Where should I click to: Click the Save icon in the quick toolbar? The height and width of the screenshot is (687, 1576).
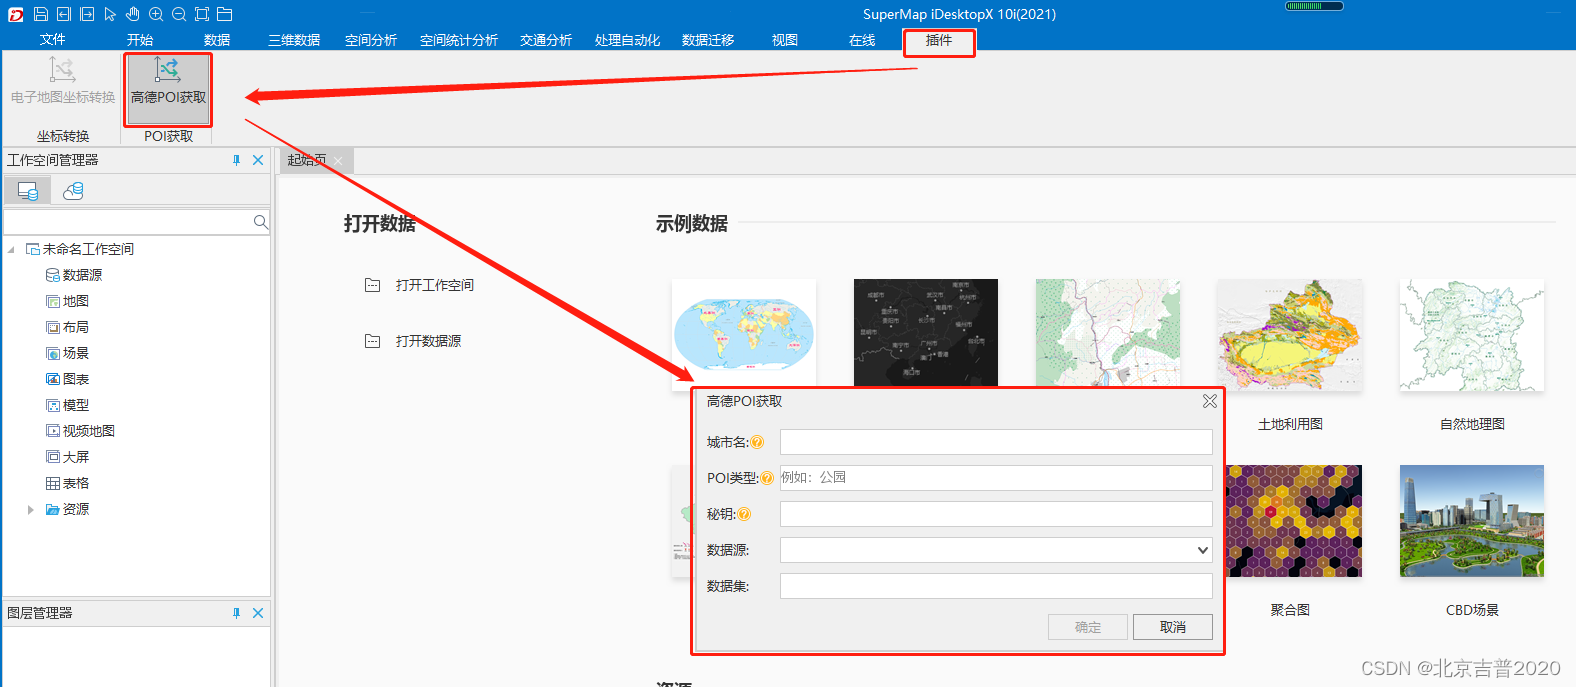click(40, 14)
